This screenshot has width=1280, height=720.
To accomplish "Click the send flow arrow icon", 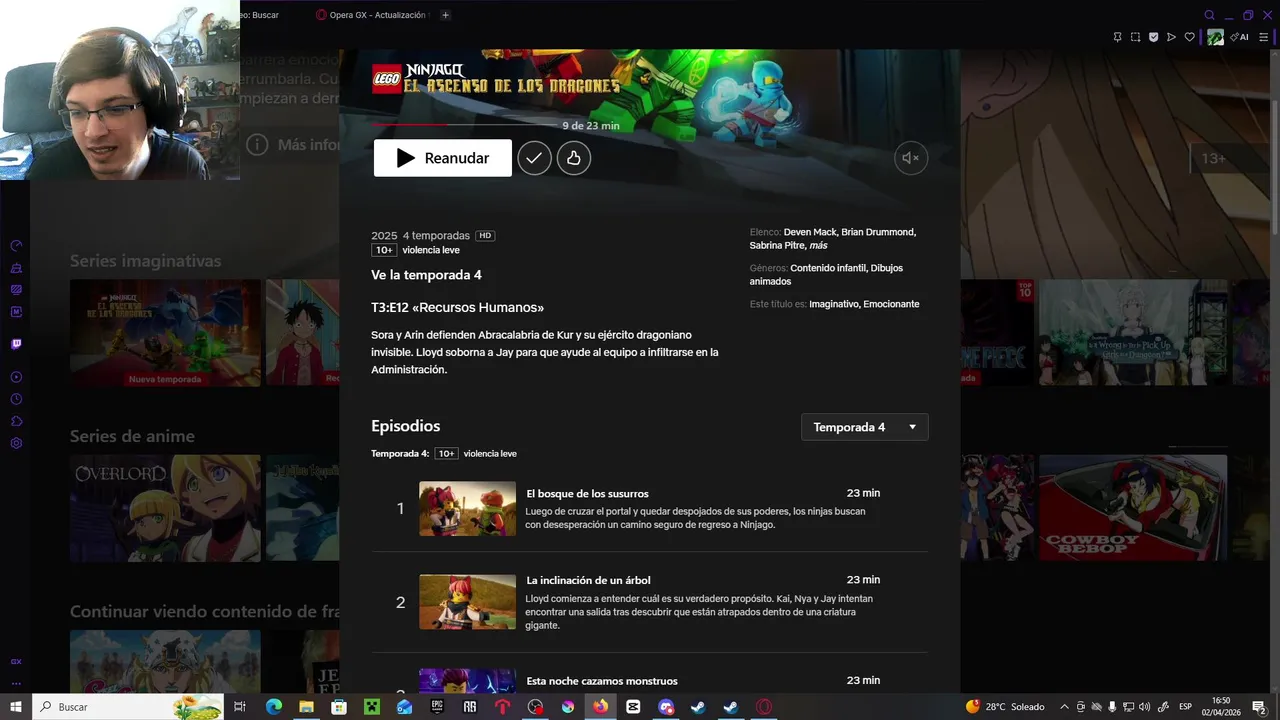I will point(1171,37).
